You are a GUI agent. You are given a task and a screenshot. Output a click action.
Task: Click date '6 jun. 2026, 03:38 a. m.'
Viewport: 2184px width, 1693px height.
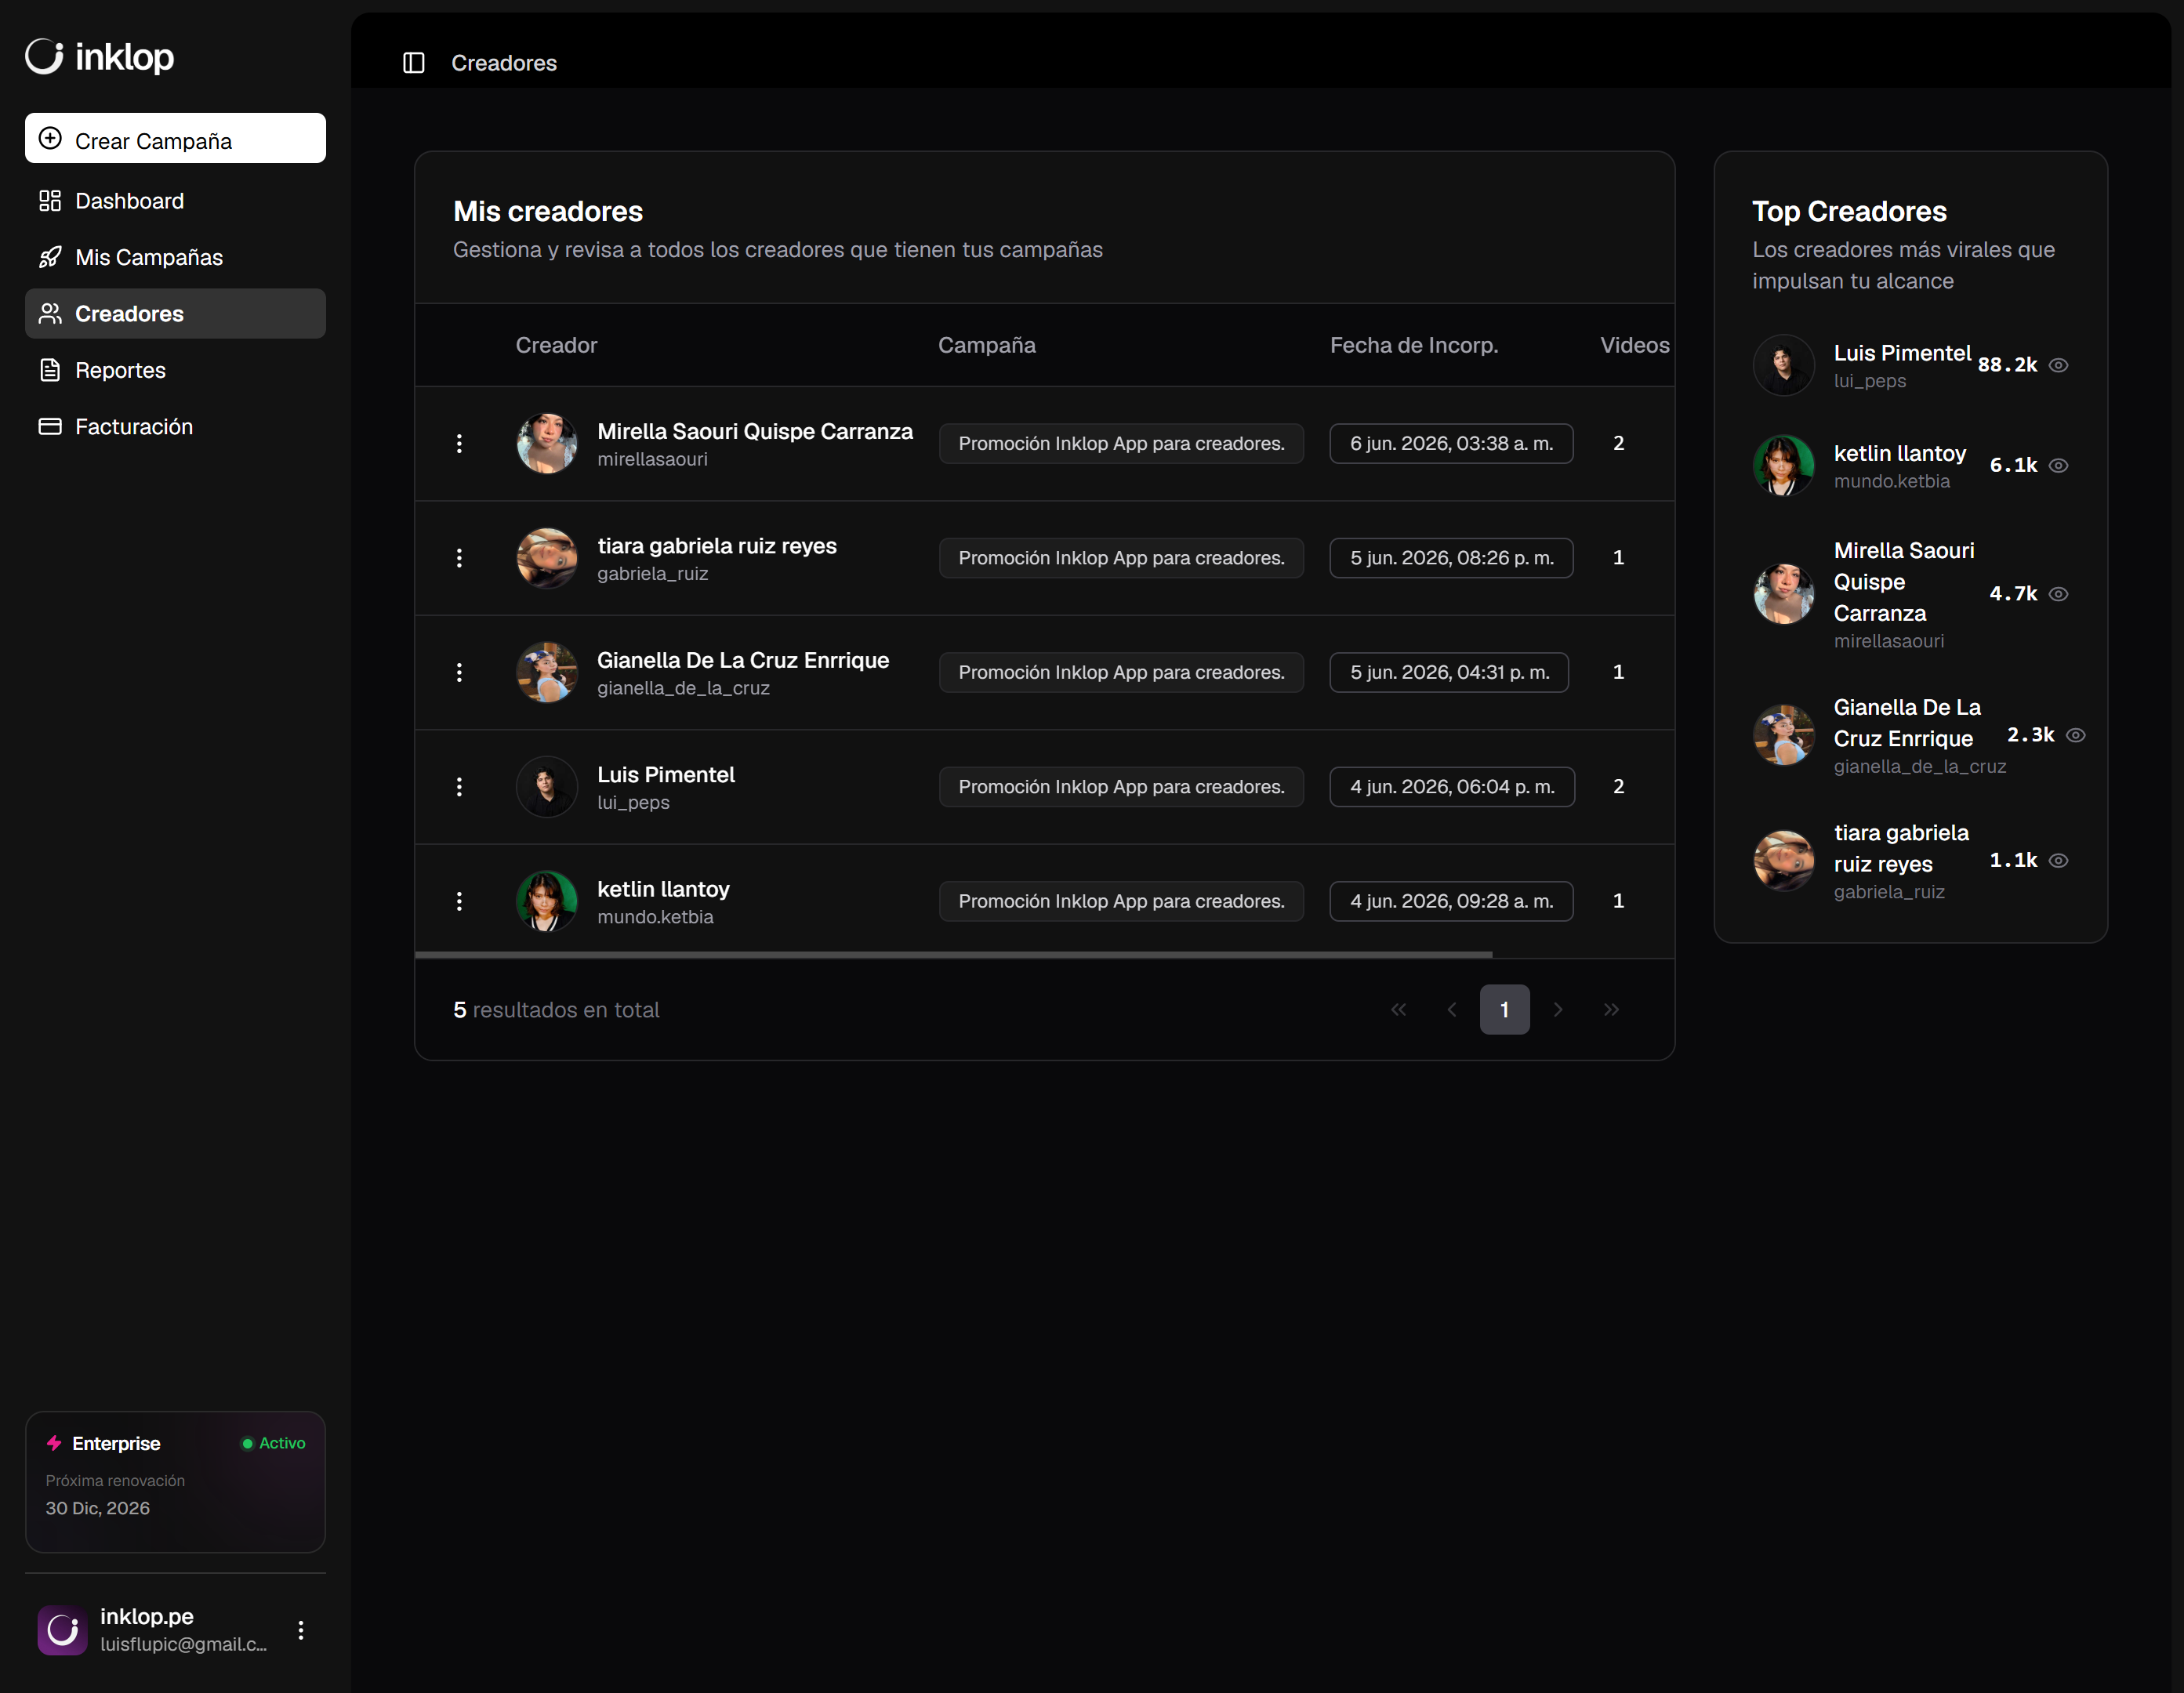point(1451,443)
